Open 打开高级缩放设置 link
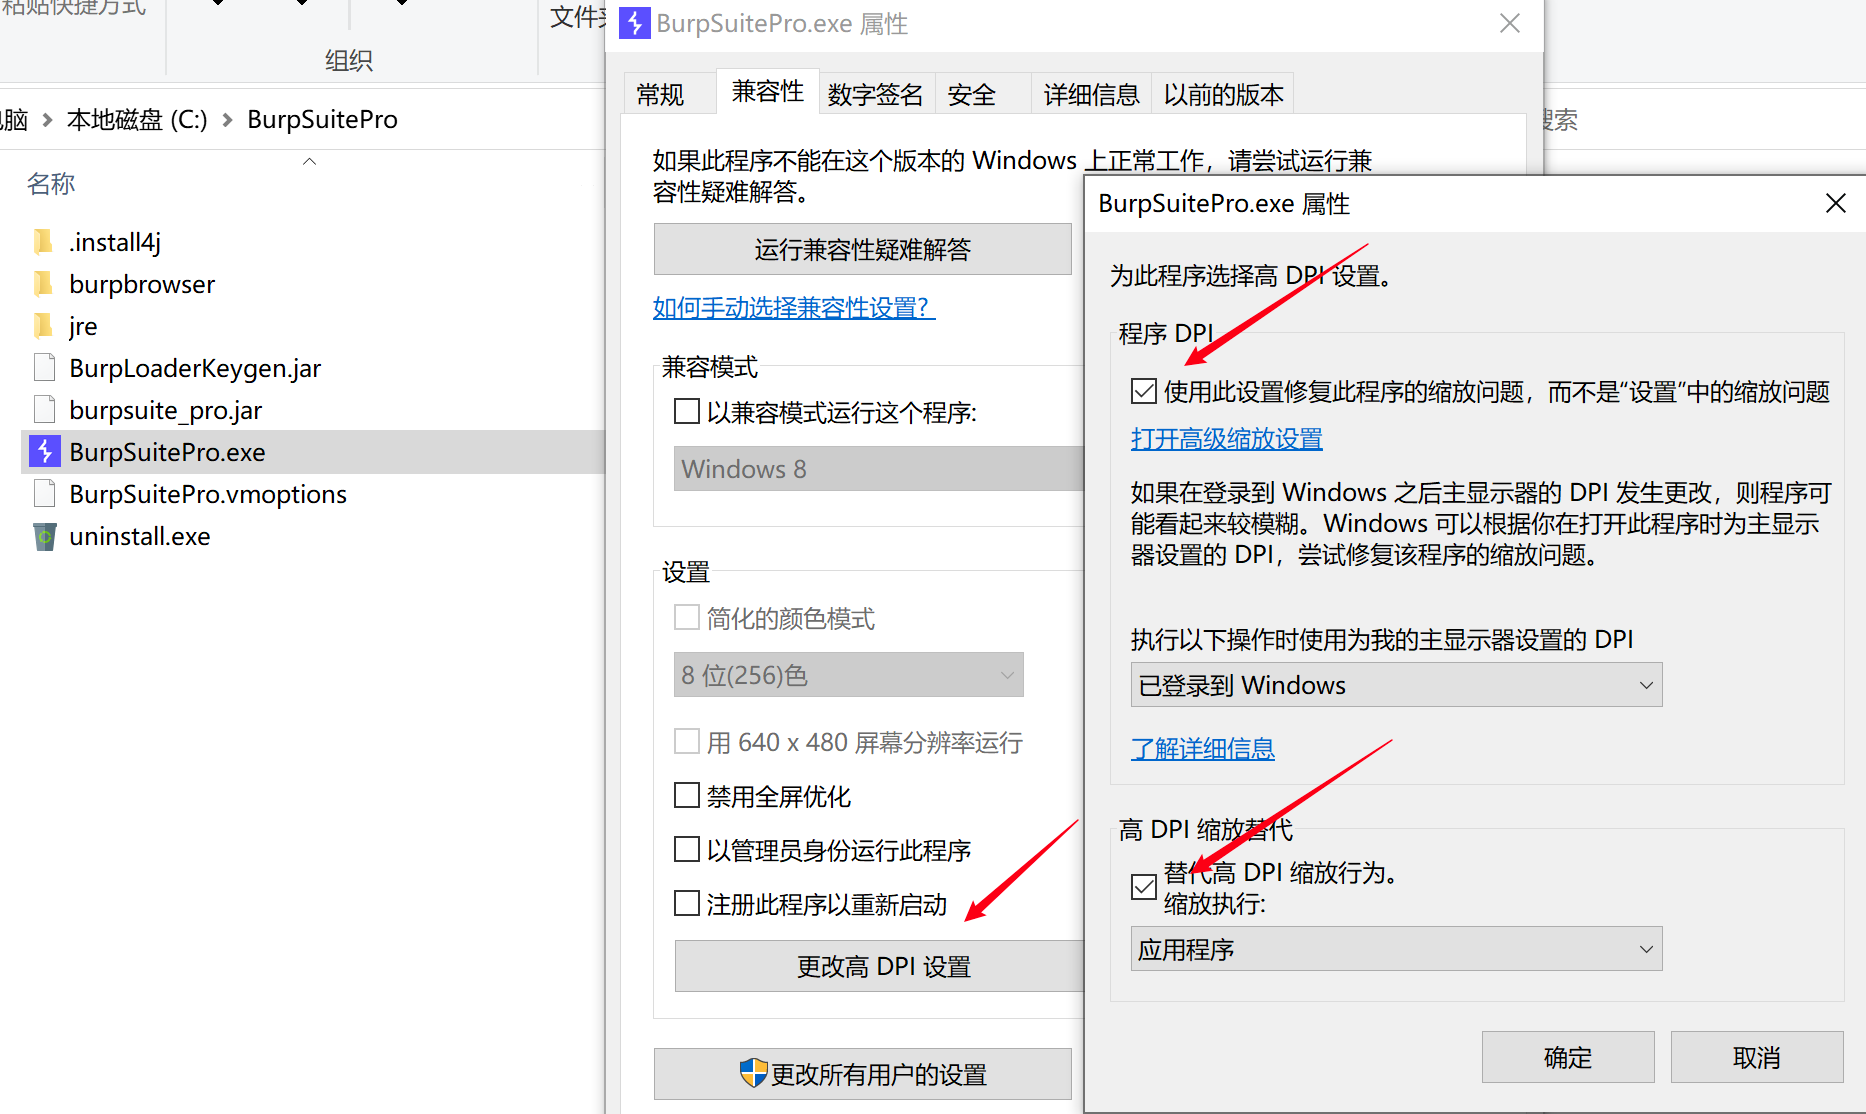 point(1227,438)
